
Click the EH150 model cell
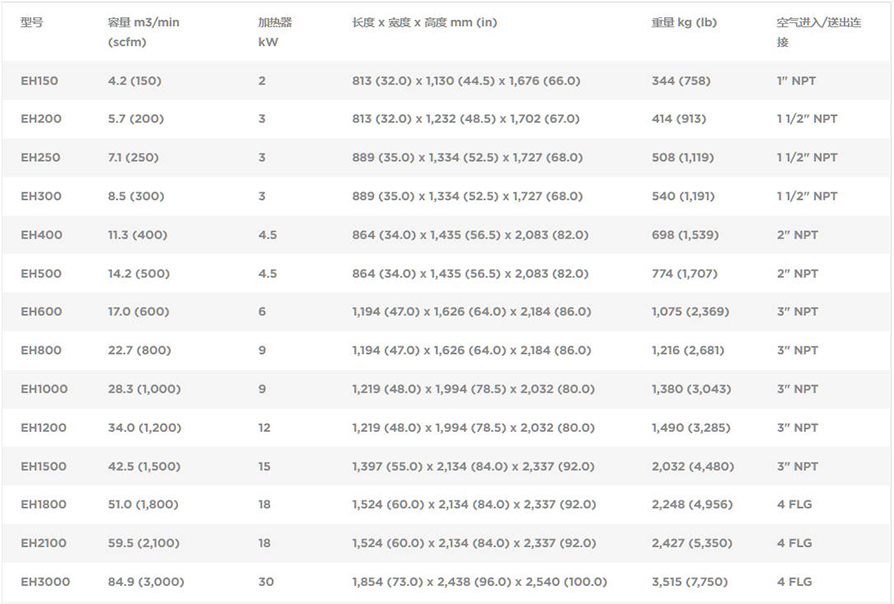[x=40, y=81]
